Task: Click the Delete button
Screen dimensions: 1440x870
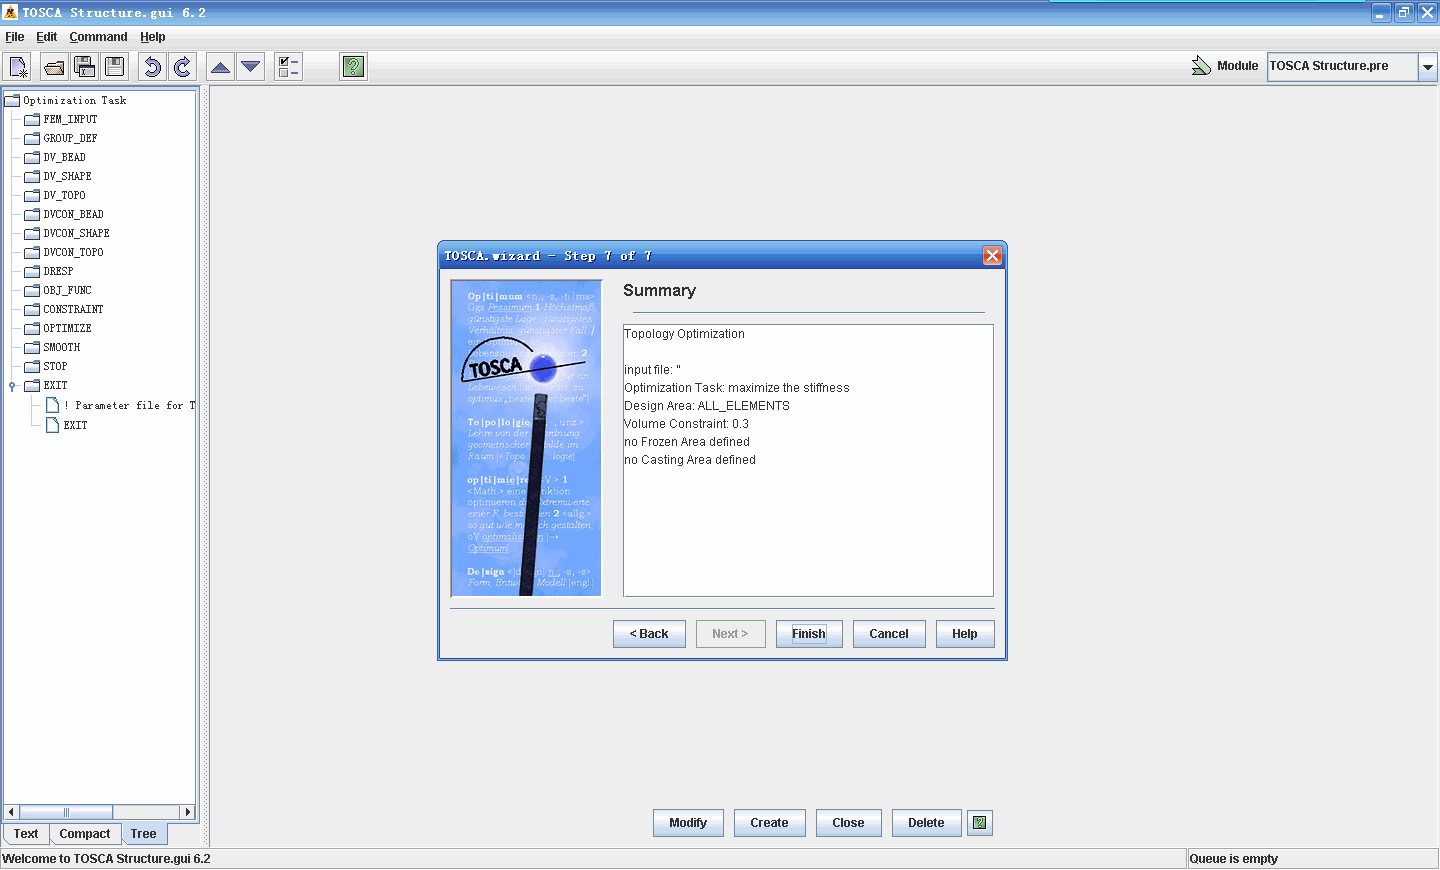Action: click(926, 823)
